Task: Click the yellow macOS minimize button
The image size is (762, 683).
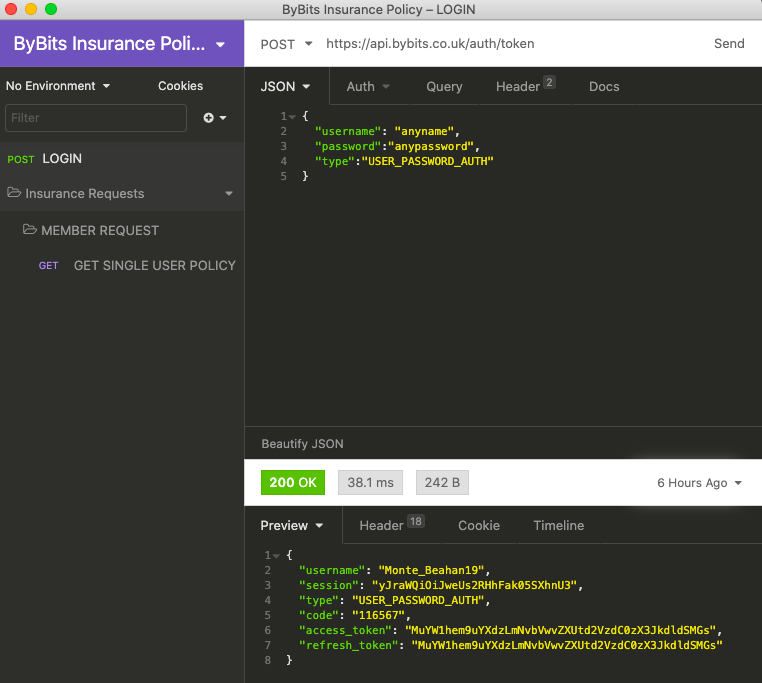Action: click(x=31, y=9)
